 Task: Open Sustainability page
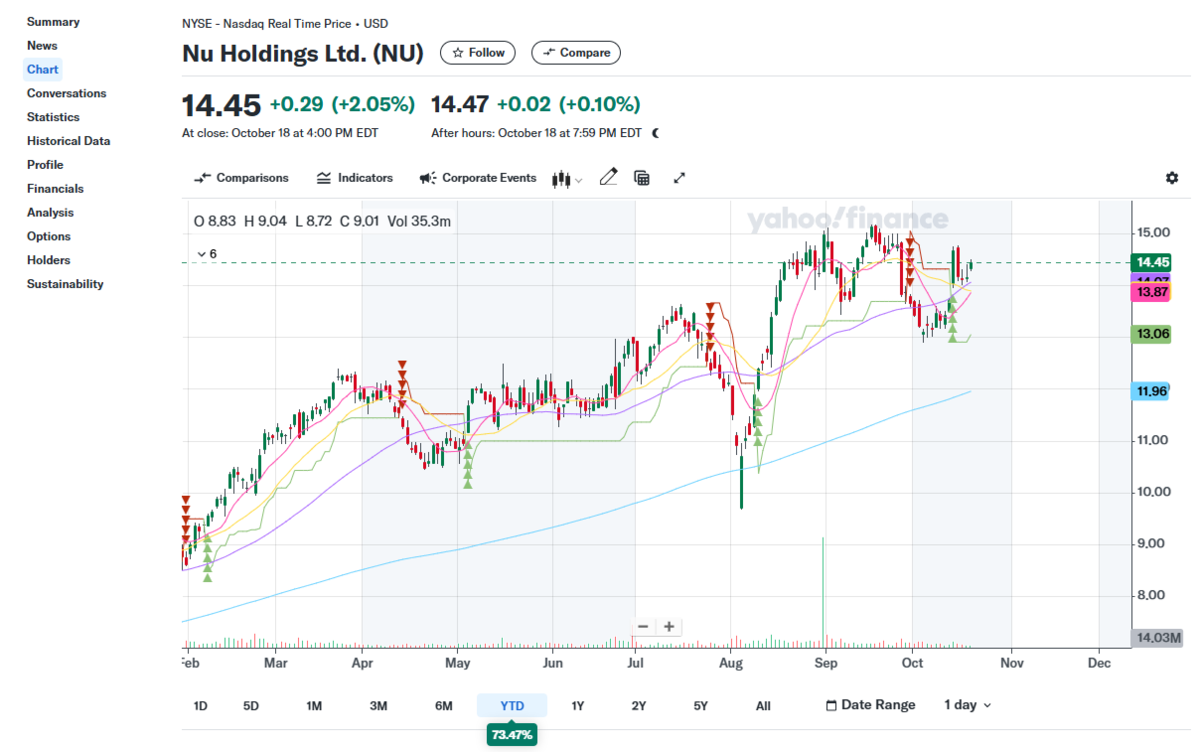pyautogui.click(x=65, y=284)
